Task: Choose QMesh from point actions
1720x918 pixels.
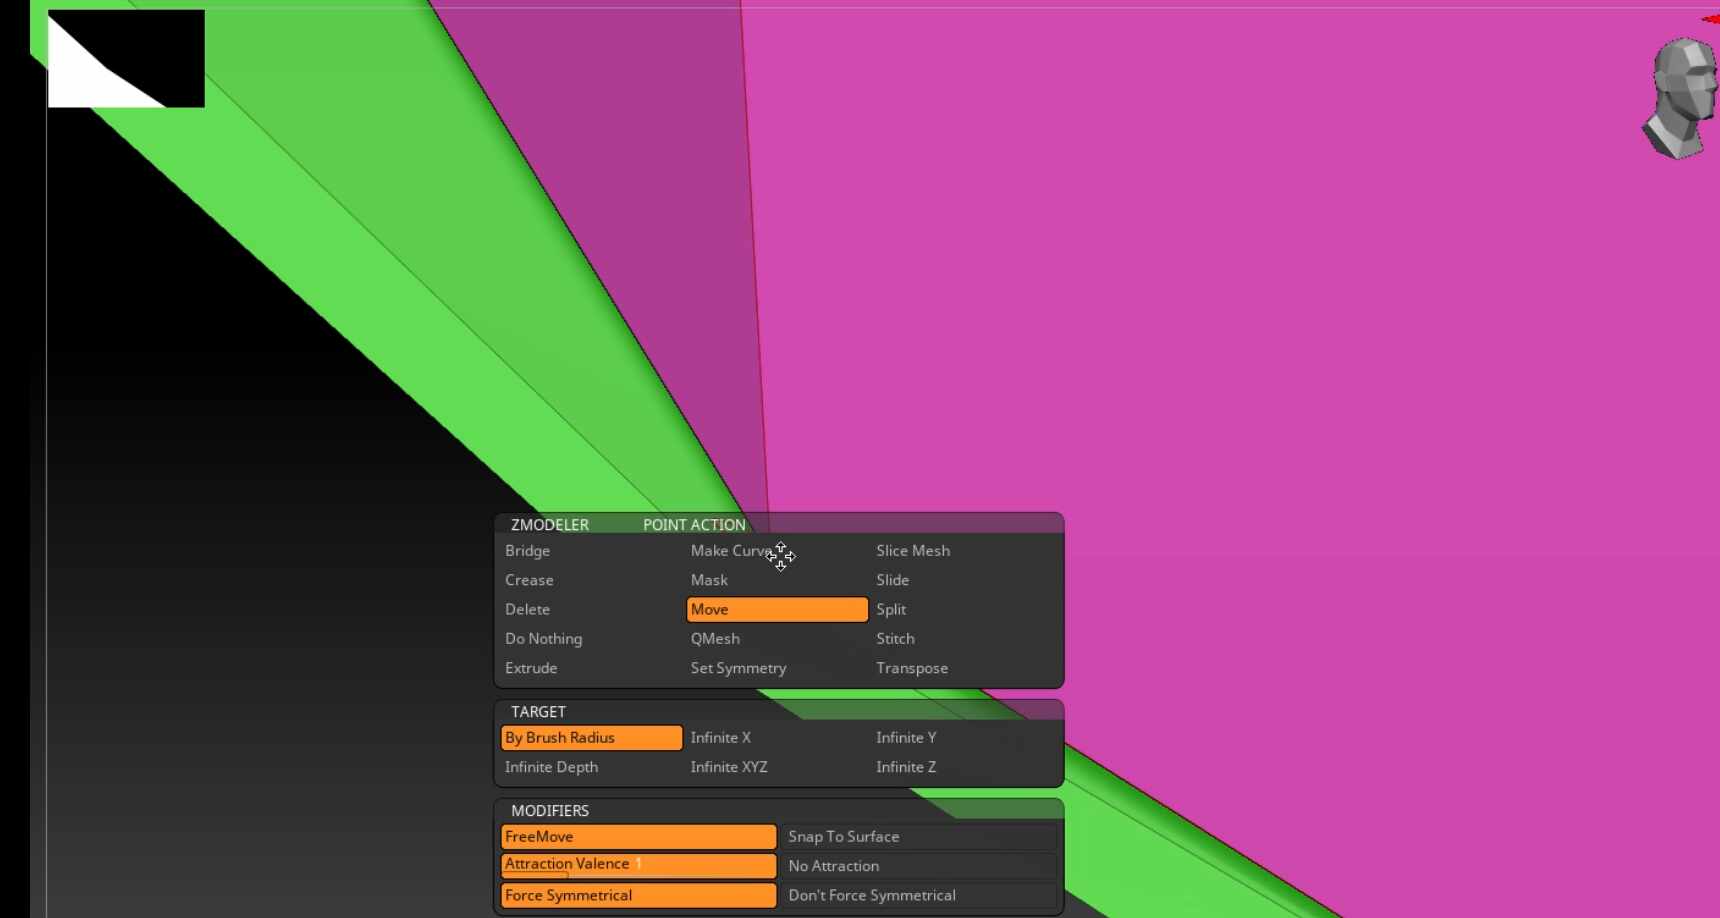Action: (715, 639)
